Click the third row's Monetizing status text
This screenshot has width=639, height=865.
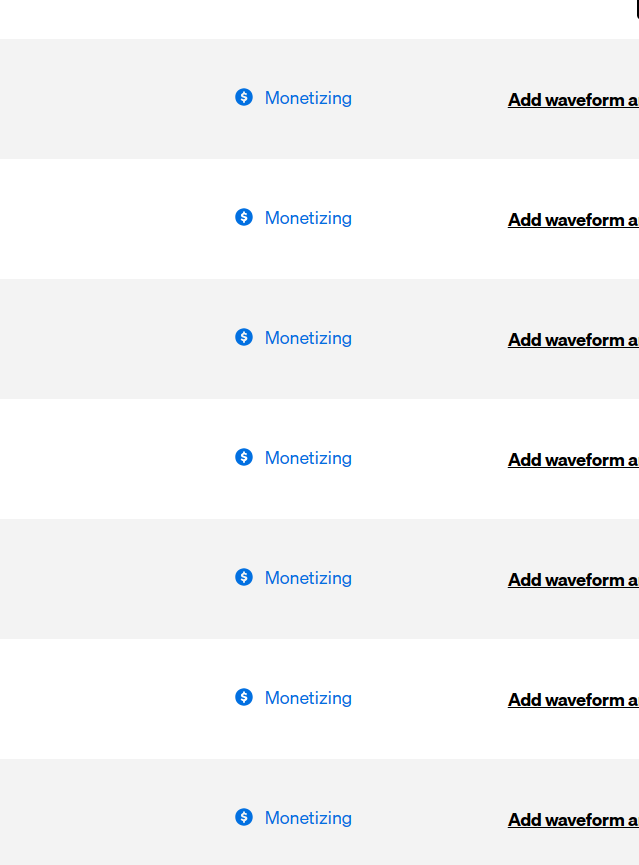[308, 338]
